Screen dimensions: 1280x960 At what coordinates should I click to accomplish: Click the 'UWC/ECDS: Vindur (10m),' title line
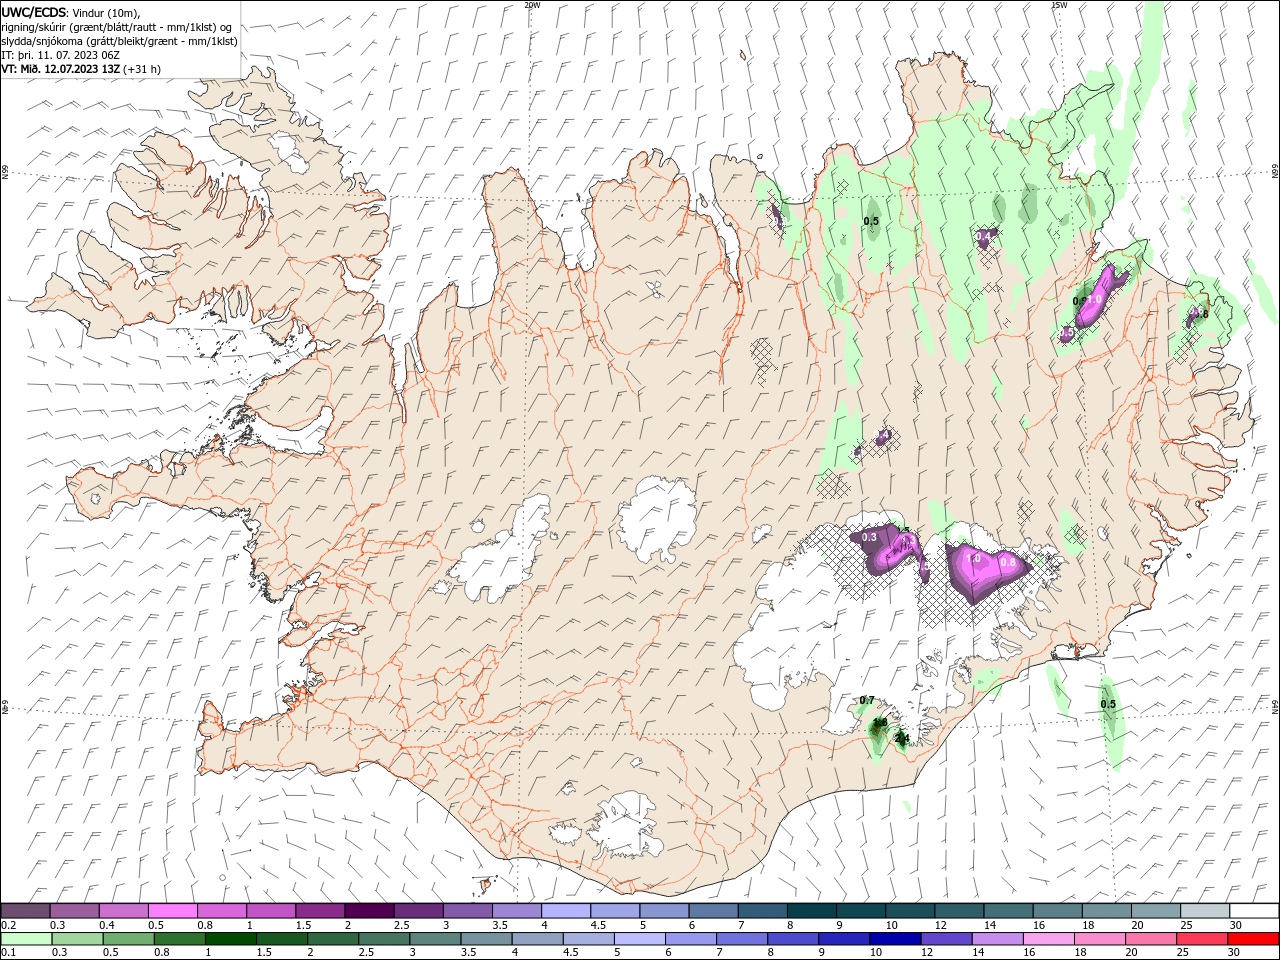[72, 13]
